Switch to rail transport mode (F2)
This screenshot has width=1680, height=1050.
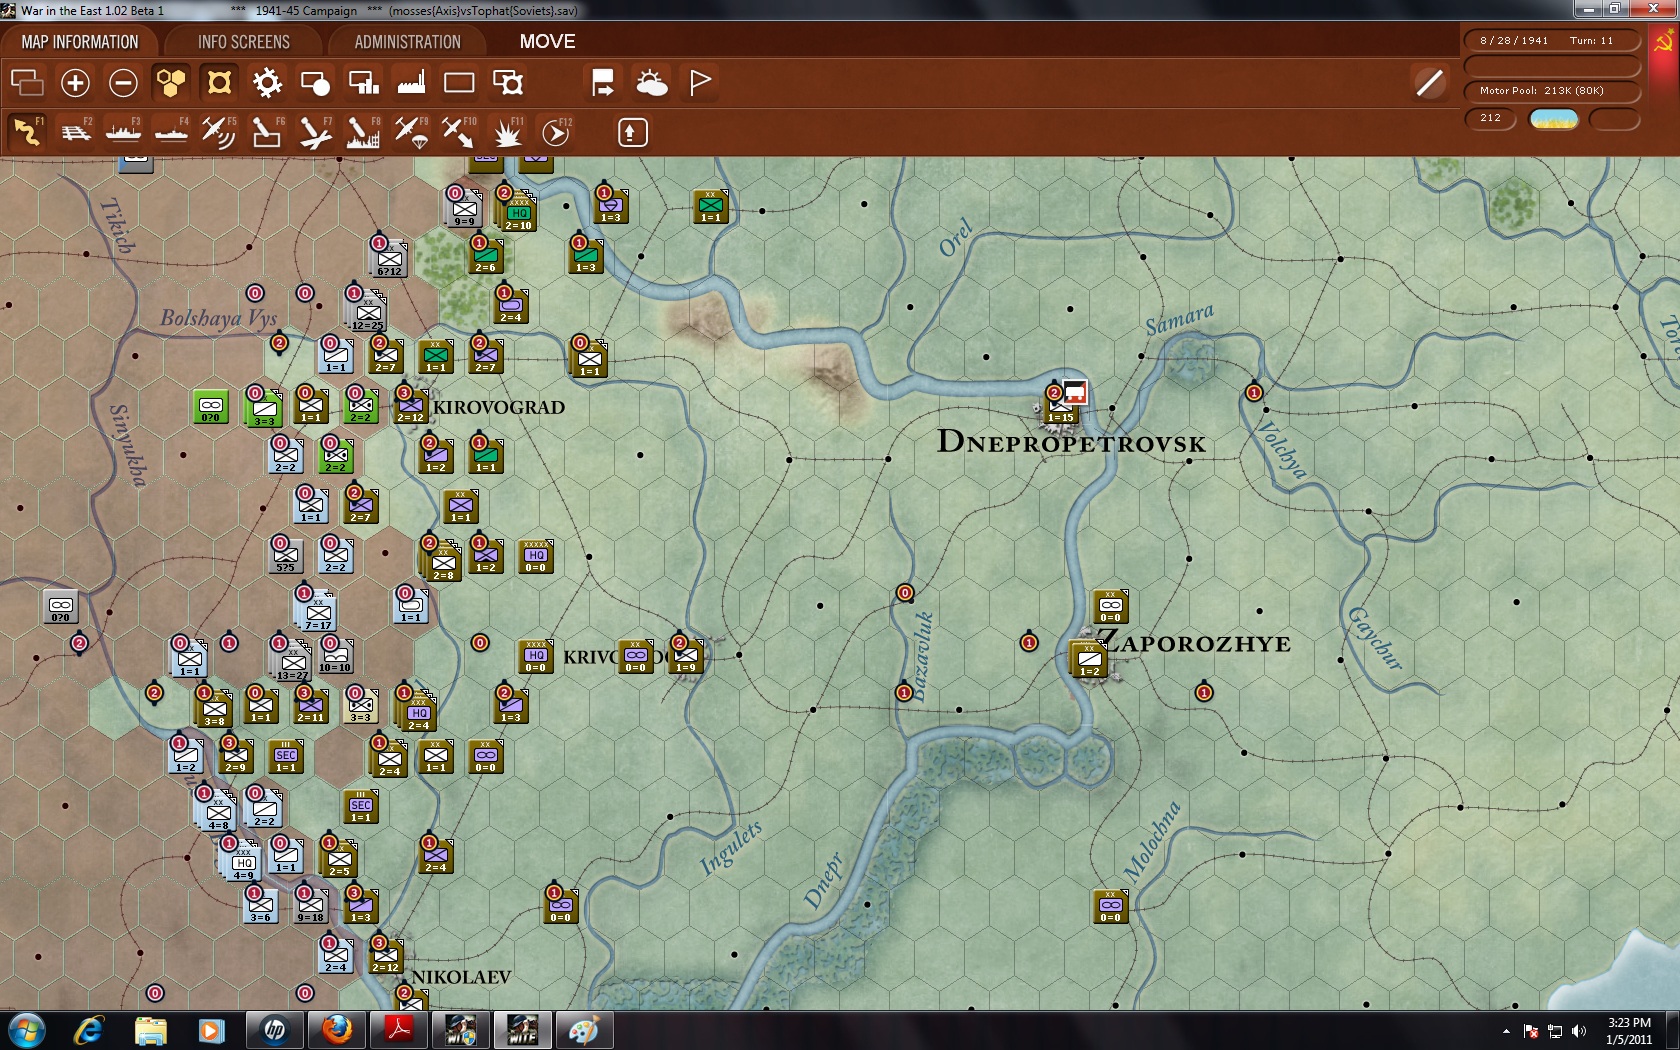(76, 131)
